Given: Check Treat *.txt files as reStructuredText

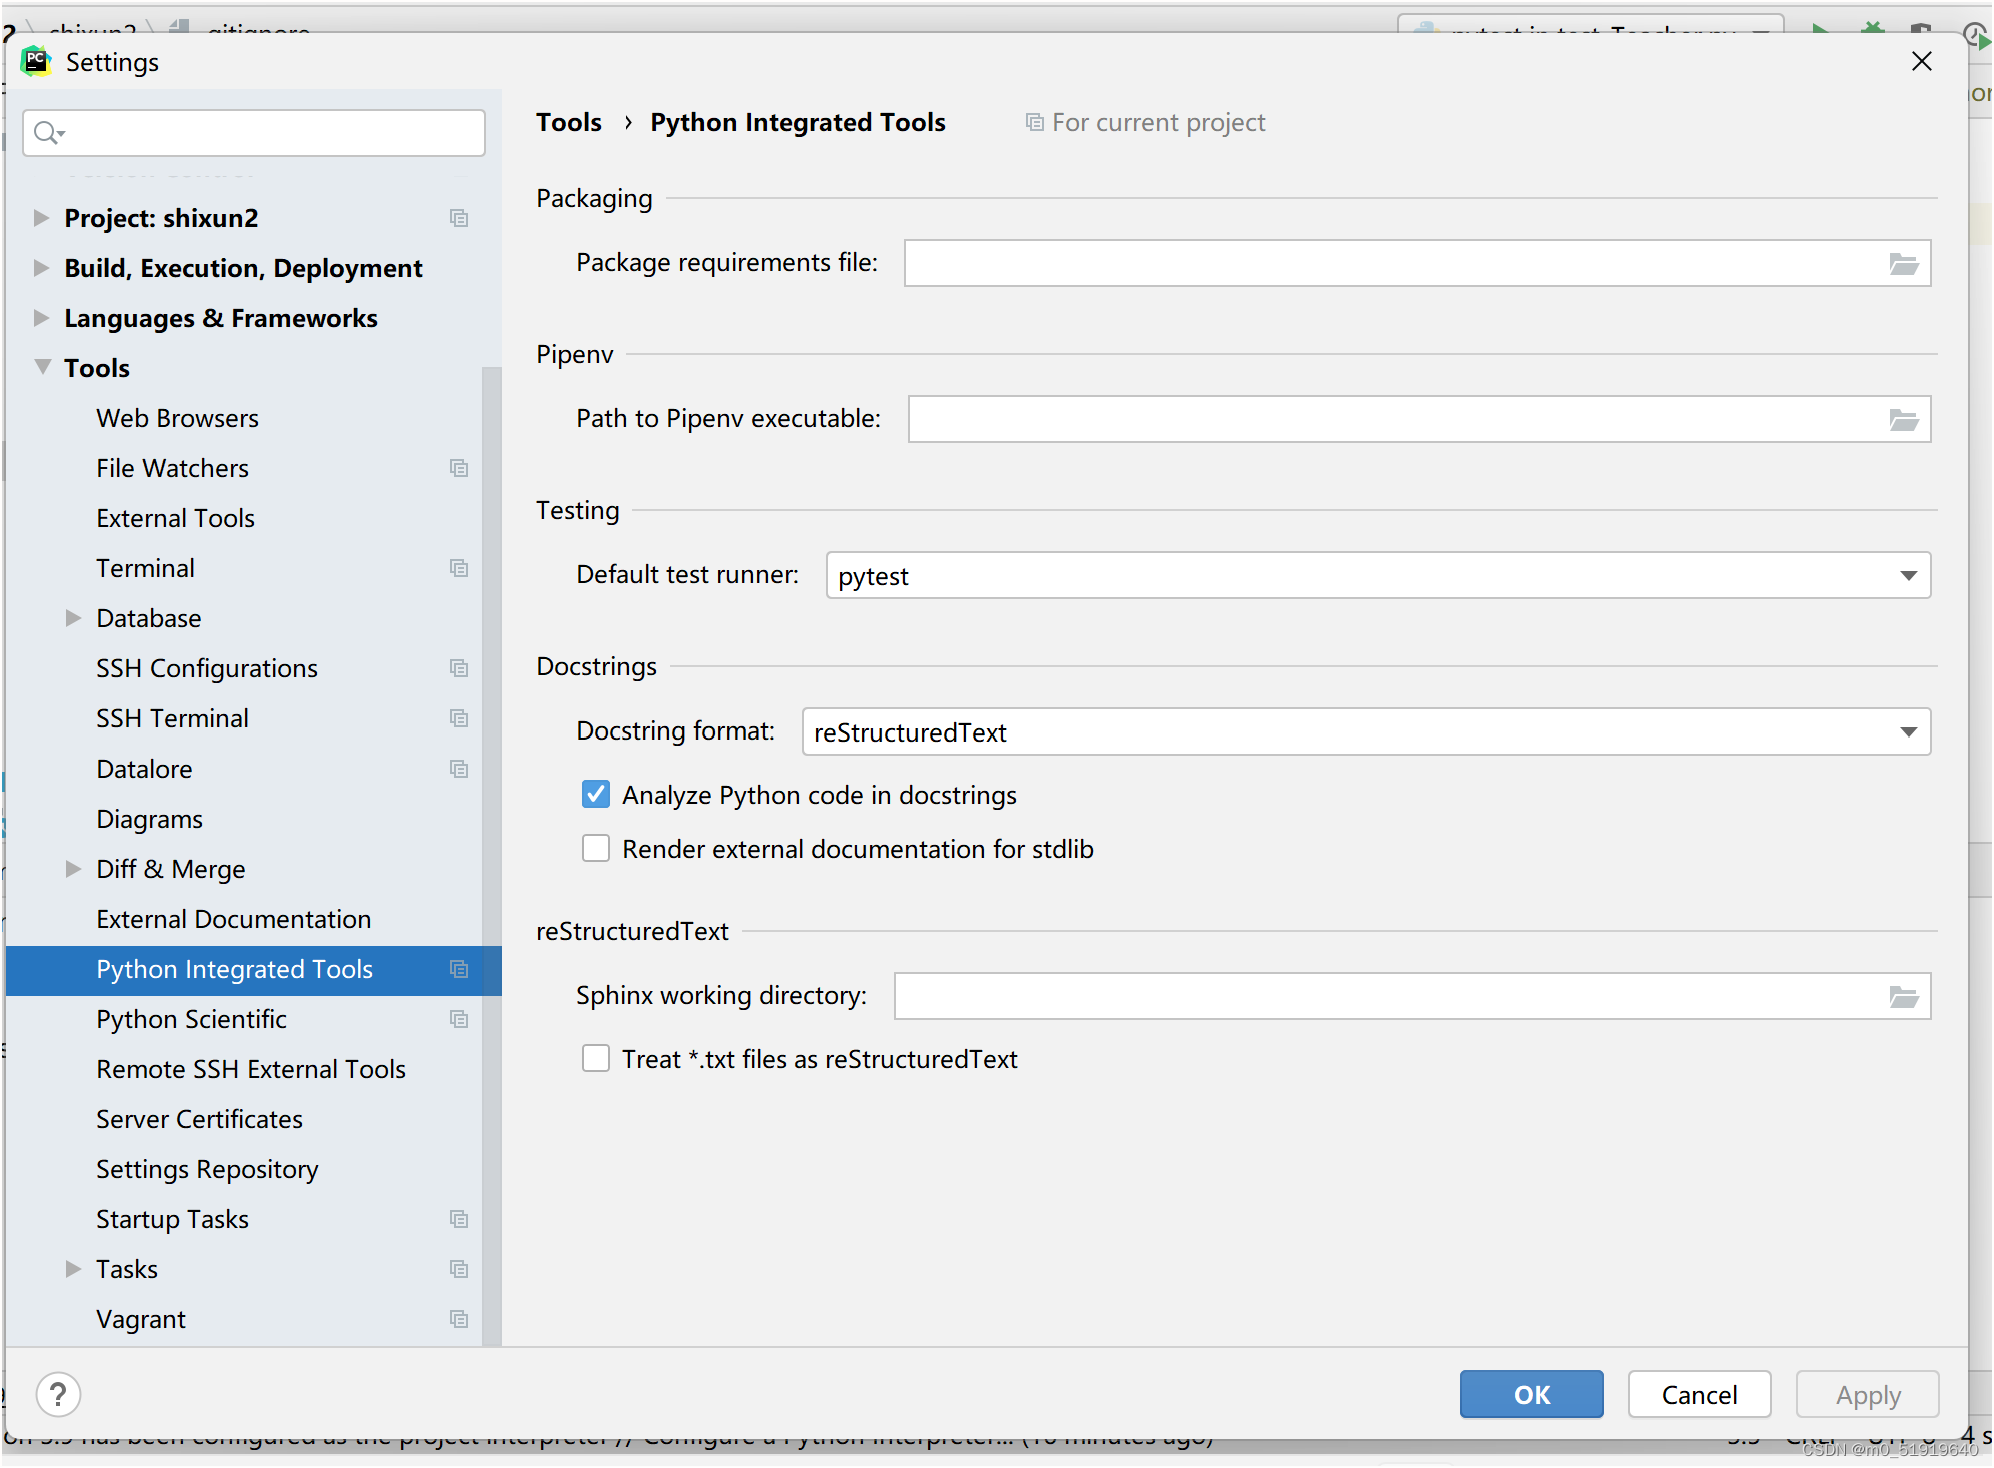Looking at the screenshot, I should click(x=596, y=1059).
